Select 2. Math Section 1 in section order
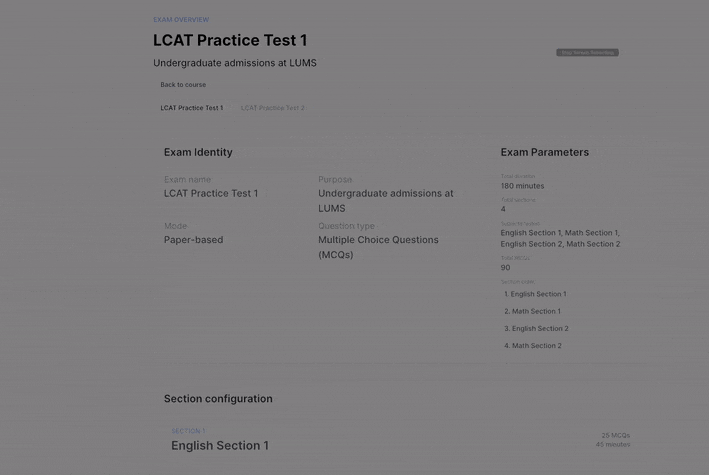This screenshot has height=475, width=709. pos(532,311)
